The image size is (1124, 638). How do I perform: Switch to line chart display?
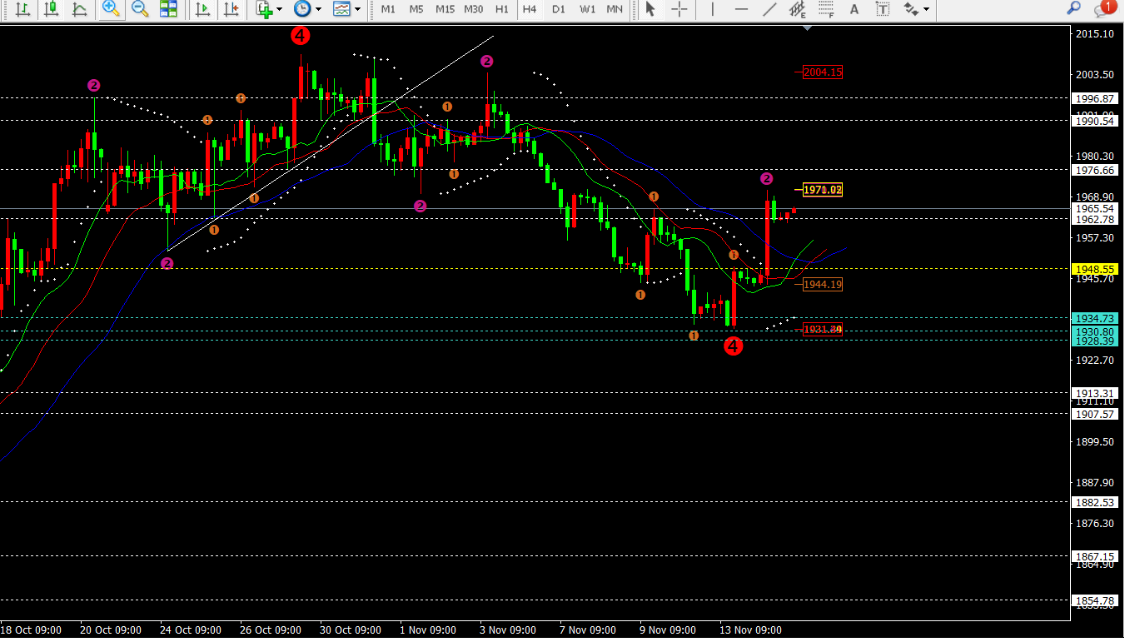pyautogui.click(x=80, y=9)
